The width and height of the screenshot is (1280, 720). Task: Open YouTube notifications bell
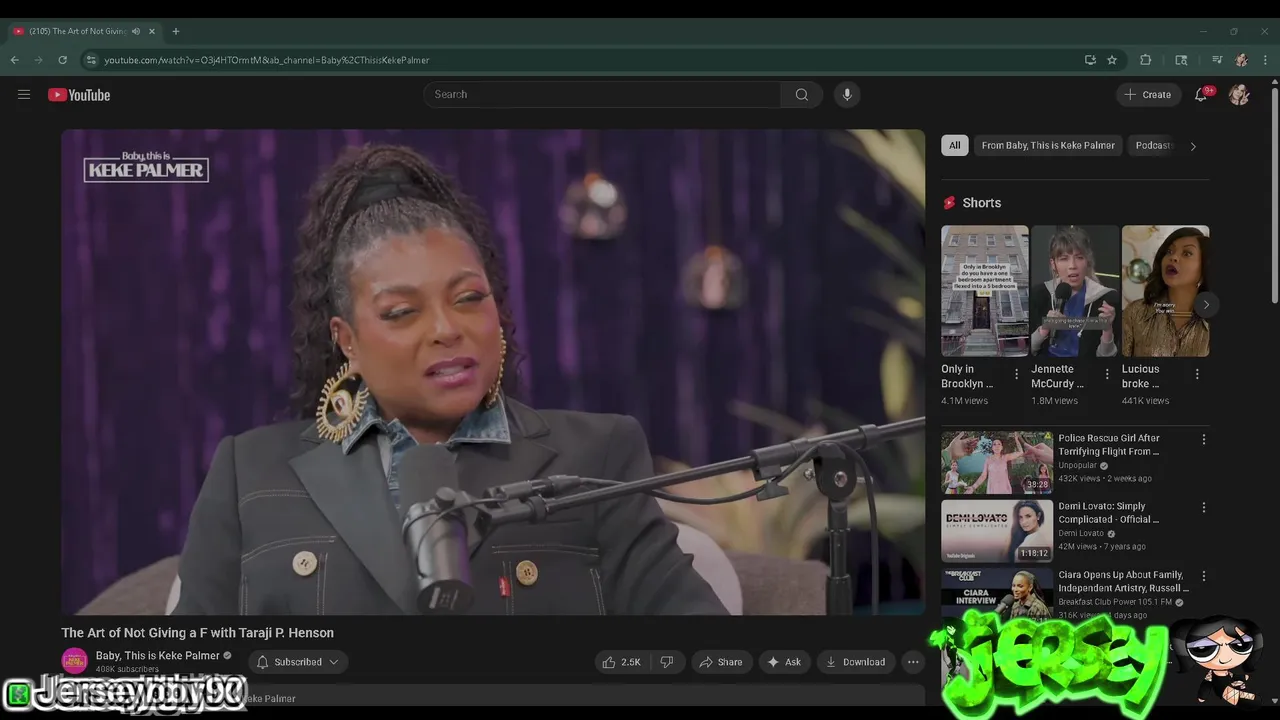click(1201, 94)
